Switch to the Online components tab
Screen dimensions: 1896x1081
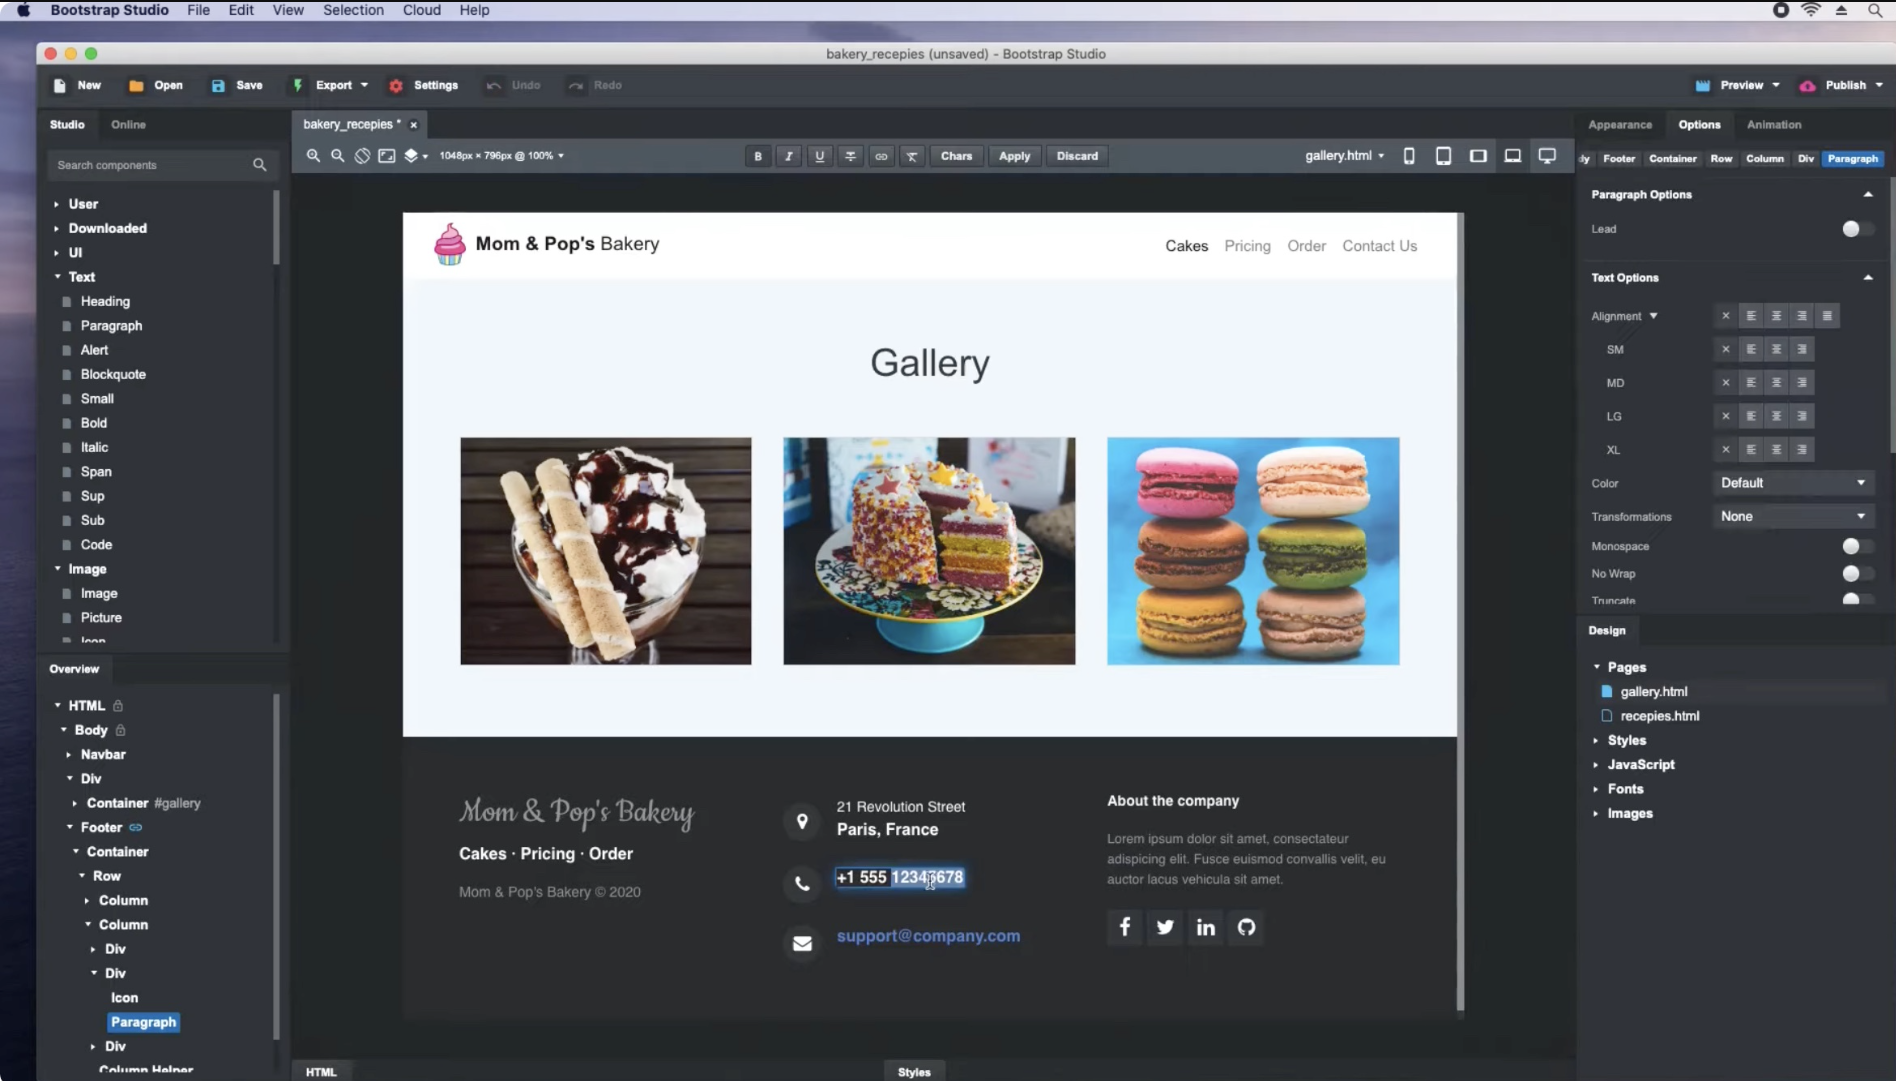(x=128, y=125)
